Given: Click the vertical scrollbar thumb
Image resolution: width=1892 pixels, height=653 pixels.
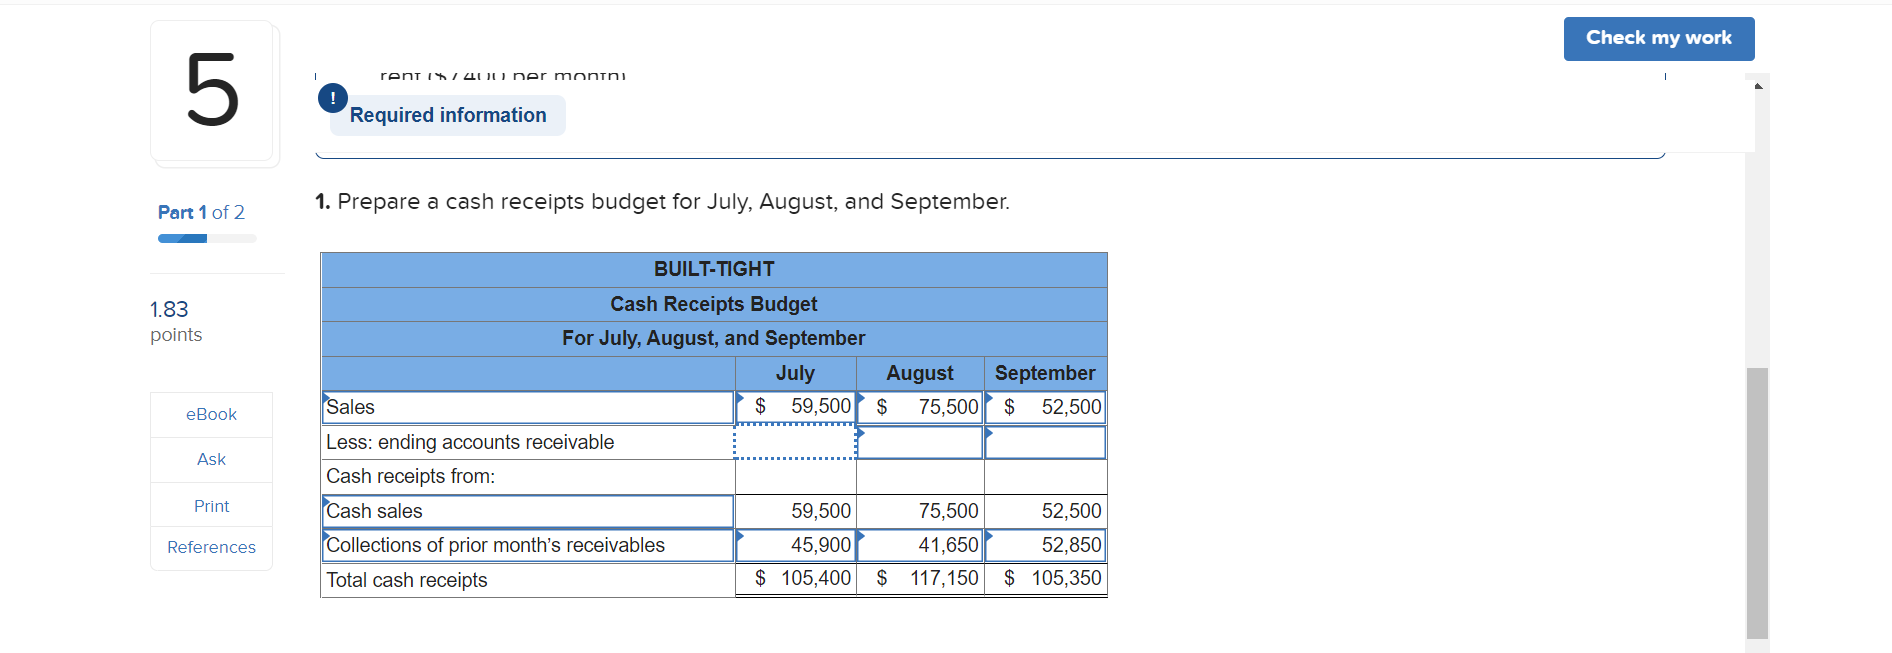Looking at the screenshot, I should 1757,503.
